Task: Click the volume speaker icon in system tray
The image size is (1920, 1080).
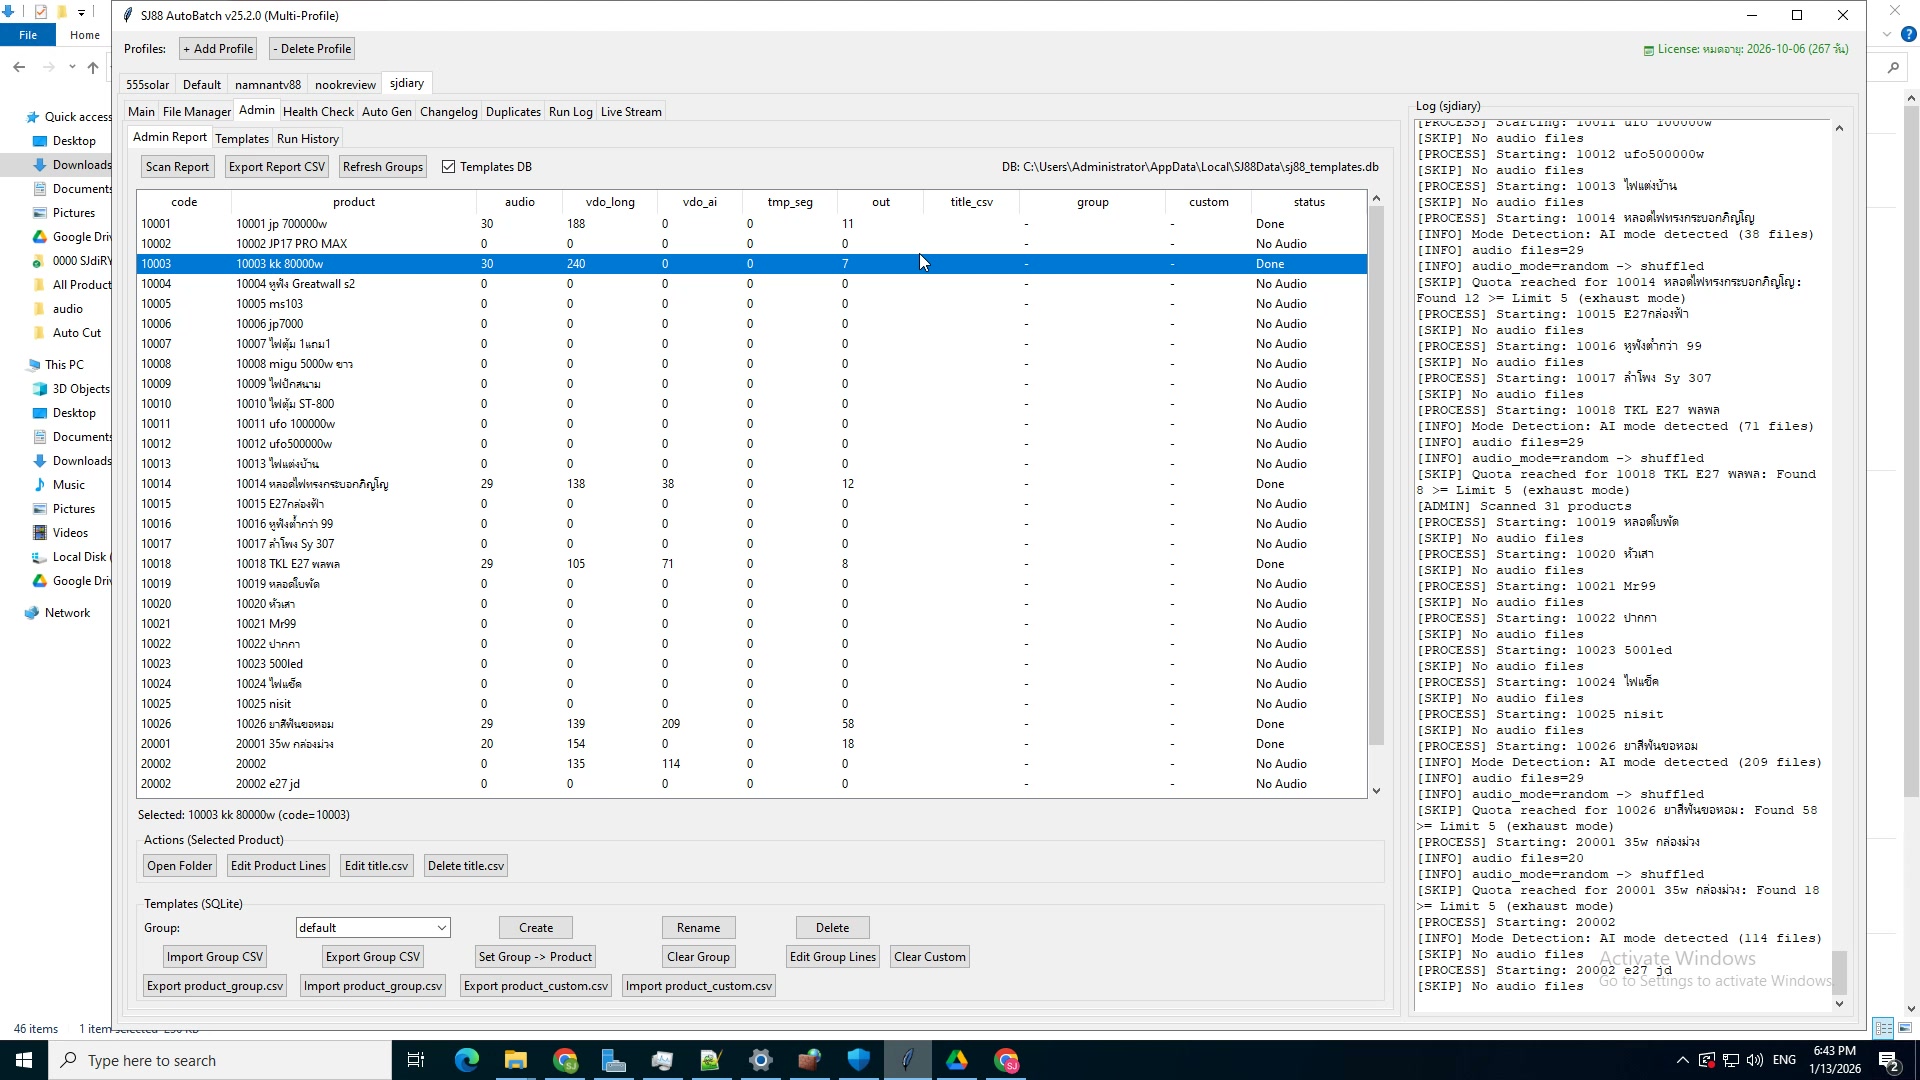Action: [x=1754, y=1060]
